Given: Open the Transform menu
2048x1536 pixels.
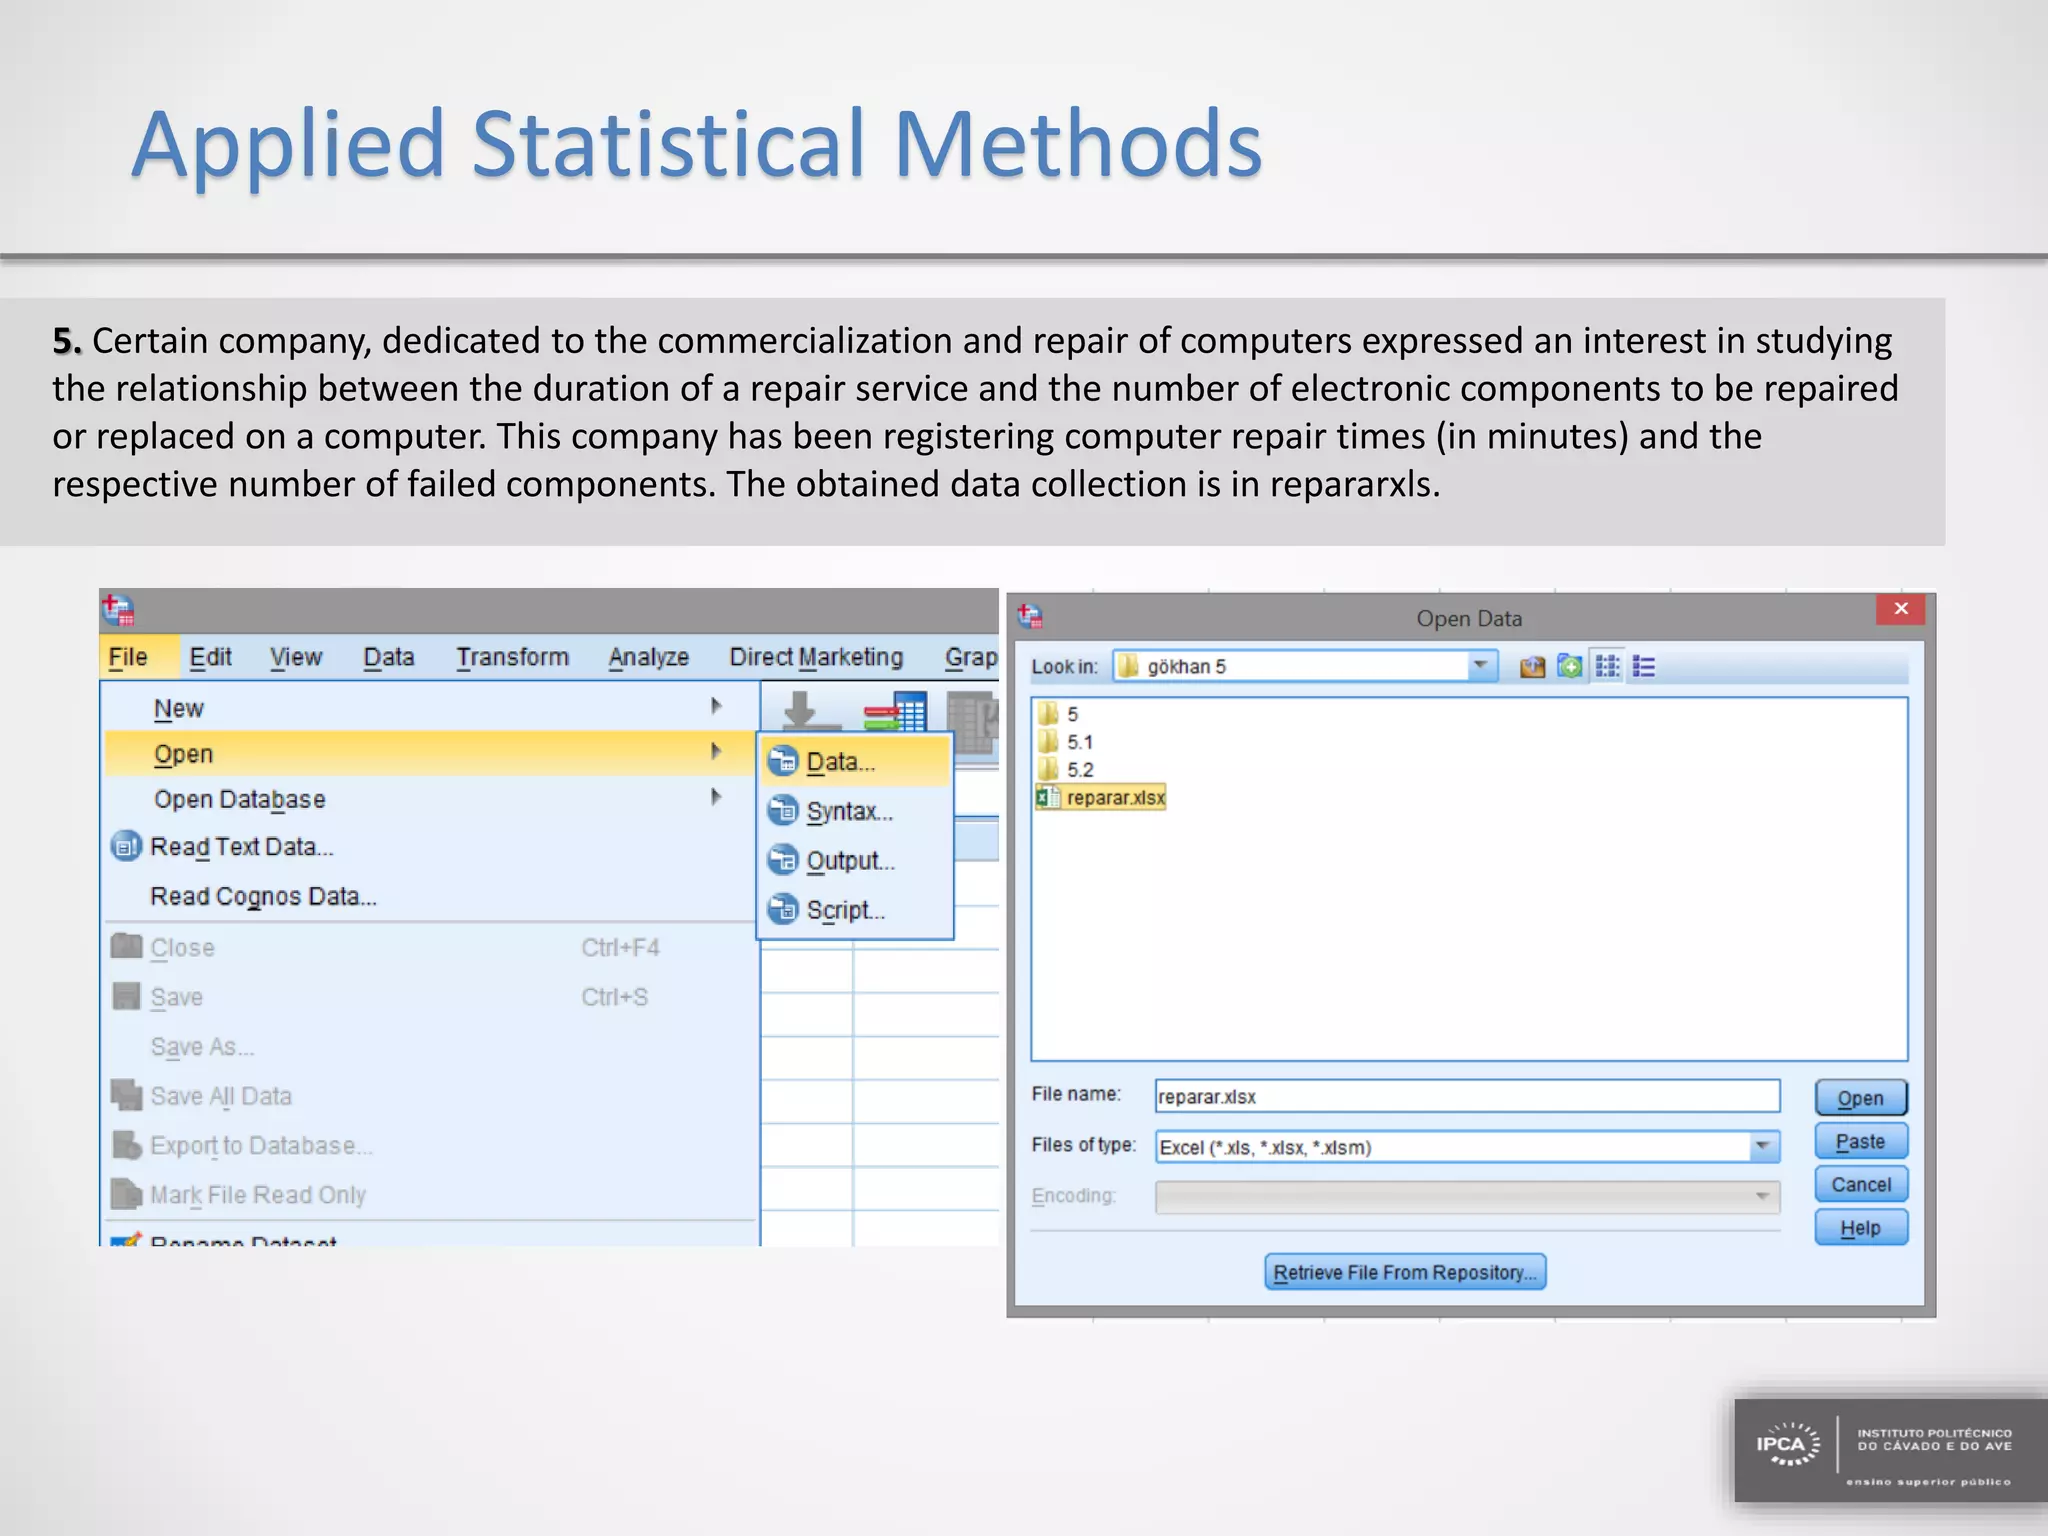Looking at the screenshot, I should click(x=512, y=657).
